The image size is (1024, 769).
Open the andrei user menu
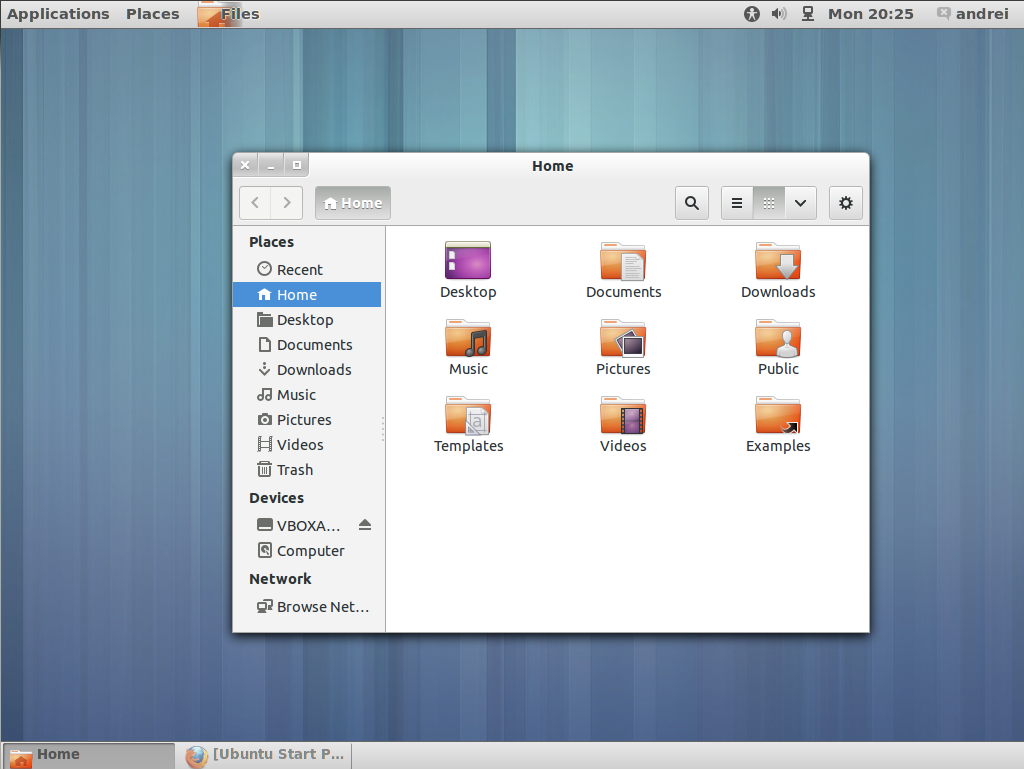[x=981, y=13]
